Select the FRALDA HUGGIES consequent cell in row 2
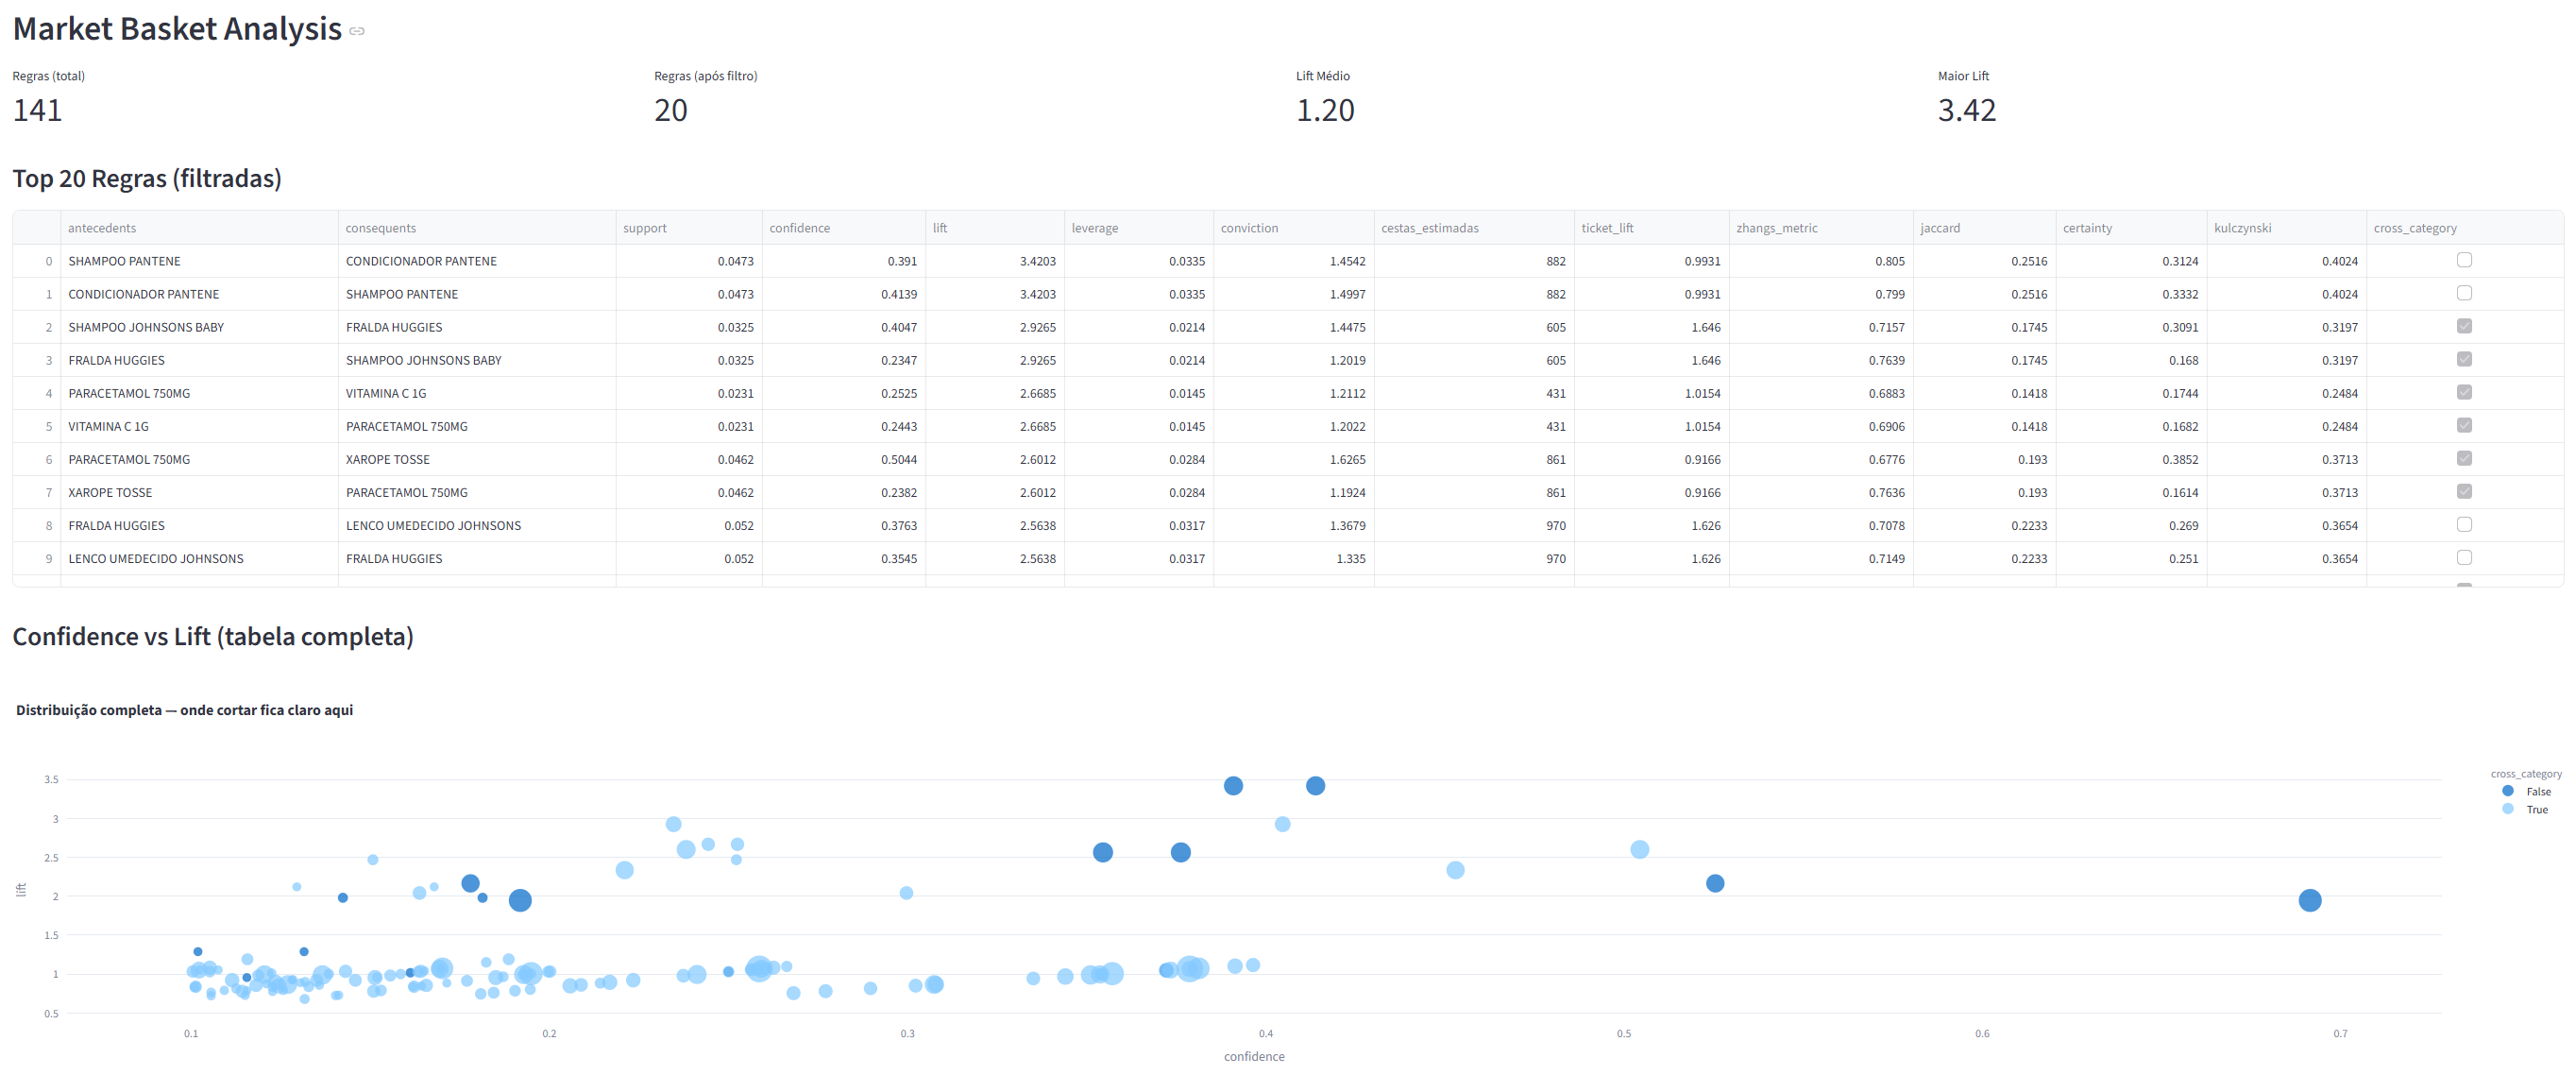The height and width of the screenshot is (1075, 2576). [477, 327]
